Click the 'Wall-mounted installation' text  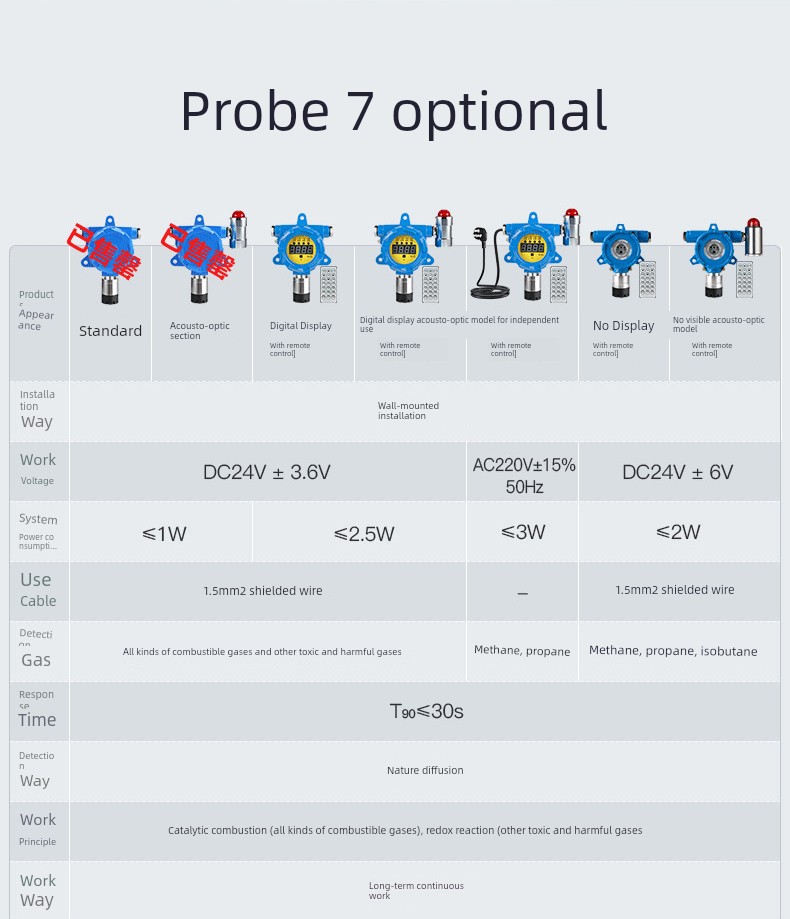point(408,410)
